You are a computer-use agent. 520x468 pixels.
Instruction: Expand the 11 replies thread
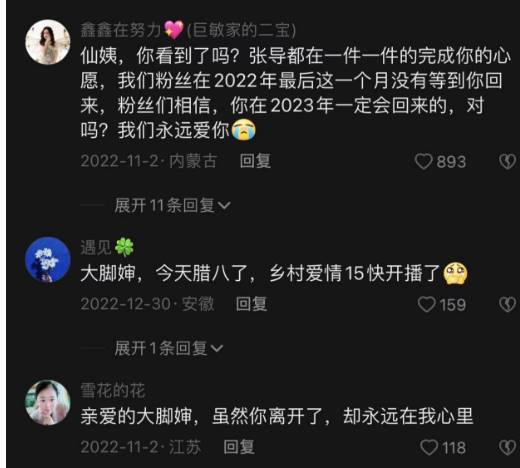[x=172, y=205]
